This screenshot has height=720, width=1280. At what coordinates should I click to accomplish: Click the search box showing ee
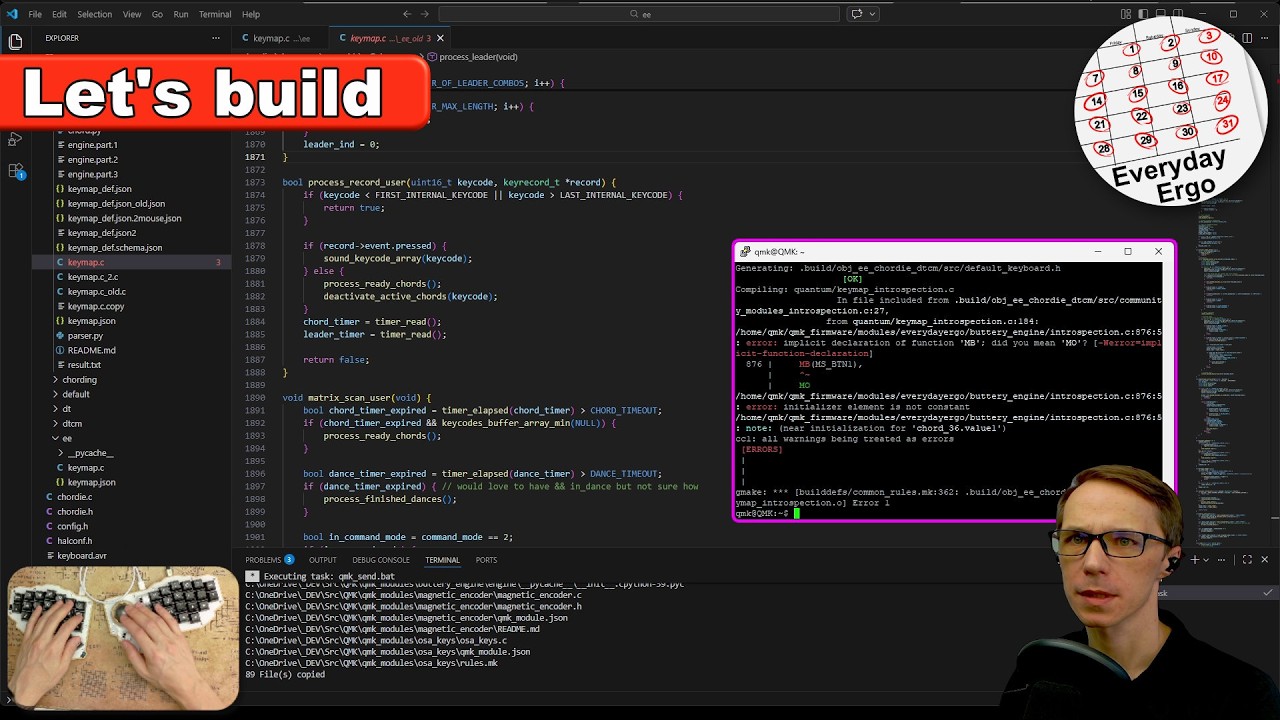(639, 14)
